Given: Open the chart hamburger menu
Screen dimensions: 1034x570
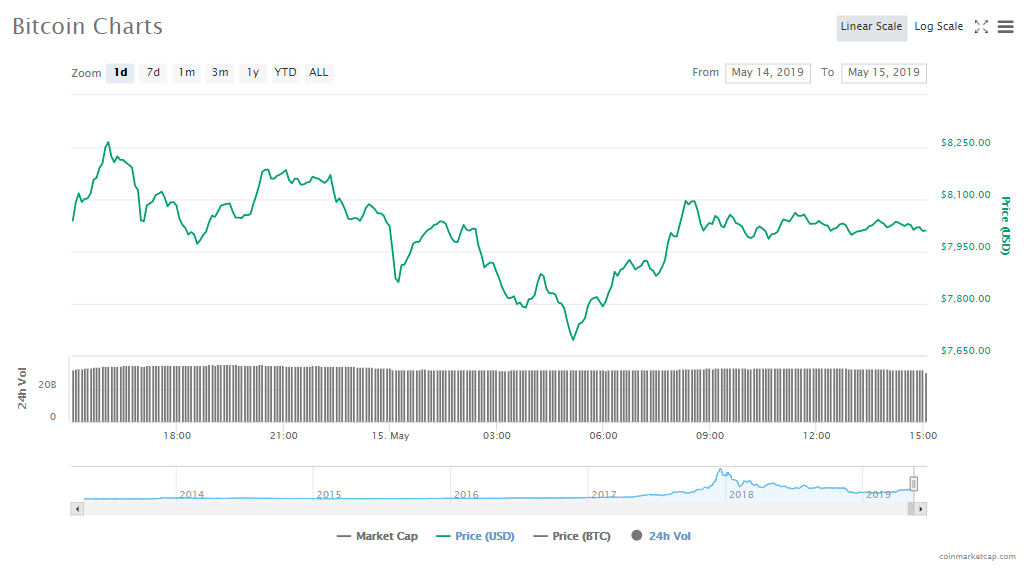Looking at the screenshot, I should tap(1005, 27).
